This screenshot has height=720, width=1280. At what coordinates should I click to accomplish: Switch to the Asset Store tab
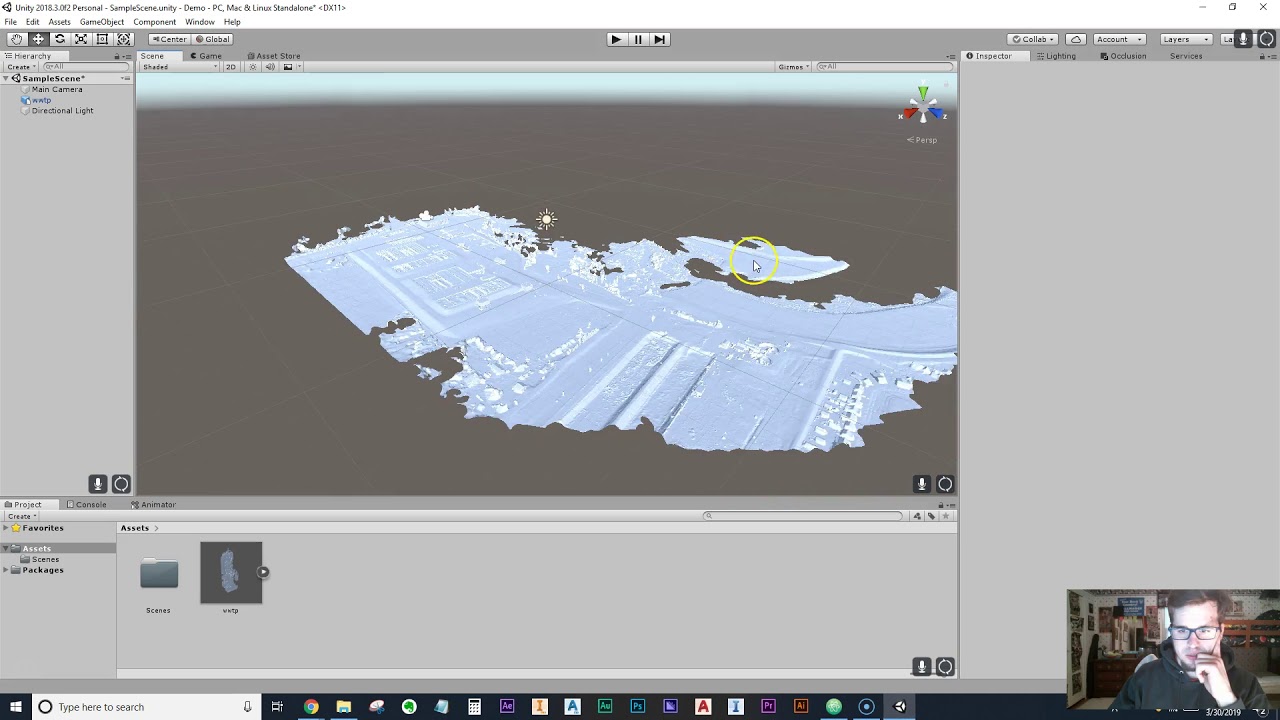(x=273, y=56)
